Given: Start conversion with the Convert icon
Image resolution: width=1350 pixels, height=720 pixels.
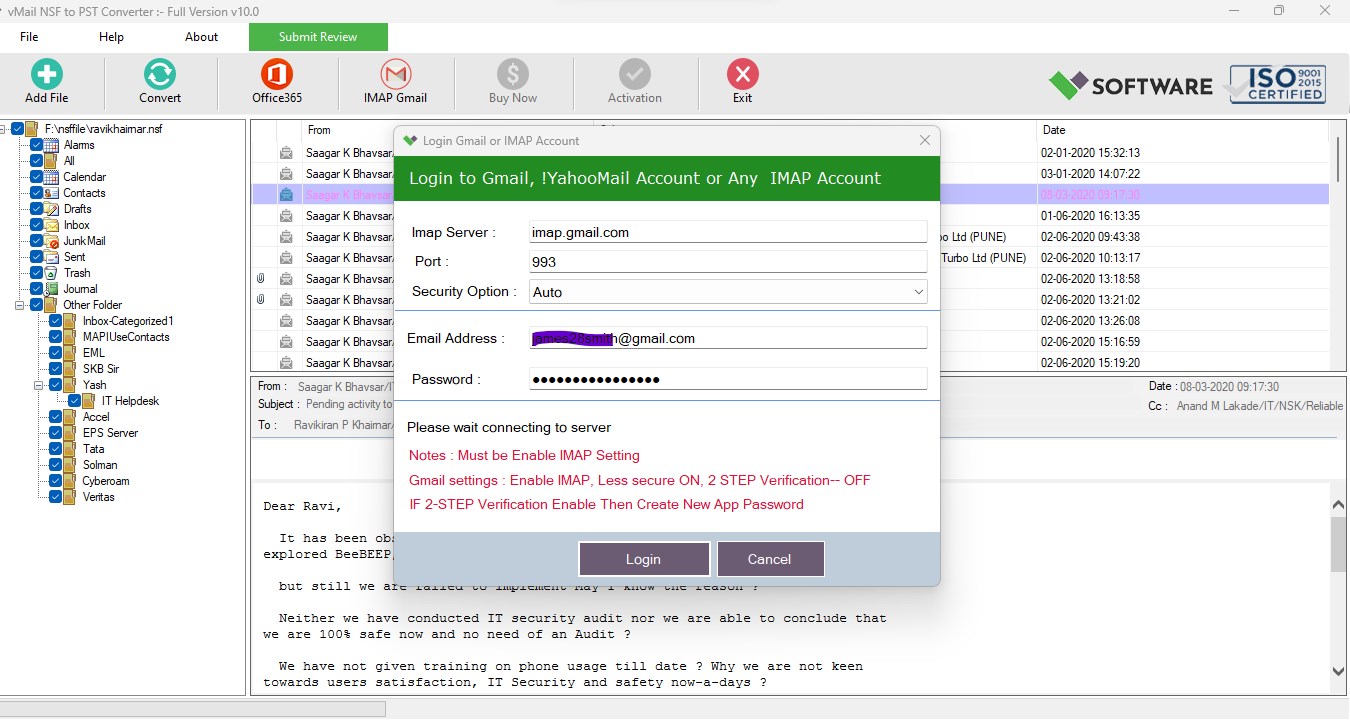Looking at the screenshot, I should pyautogui.click(x=159, y=75).
